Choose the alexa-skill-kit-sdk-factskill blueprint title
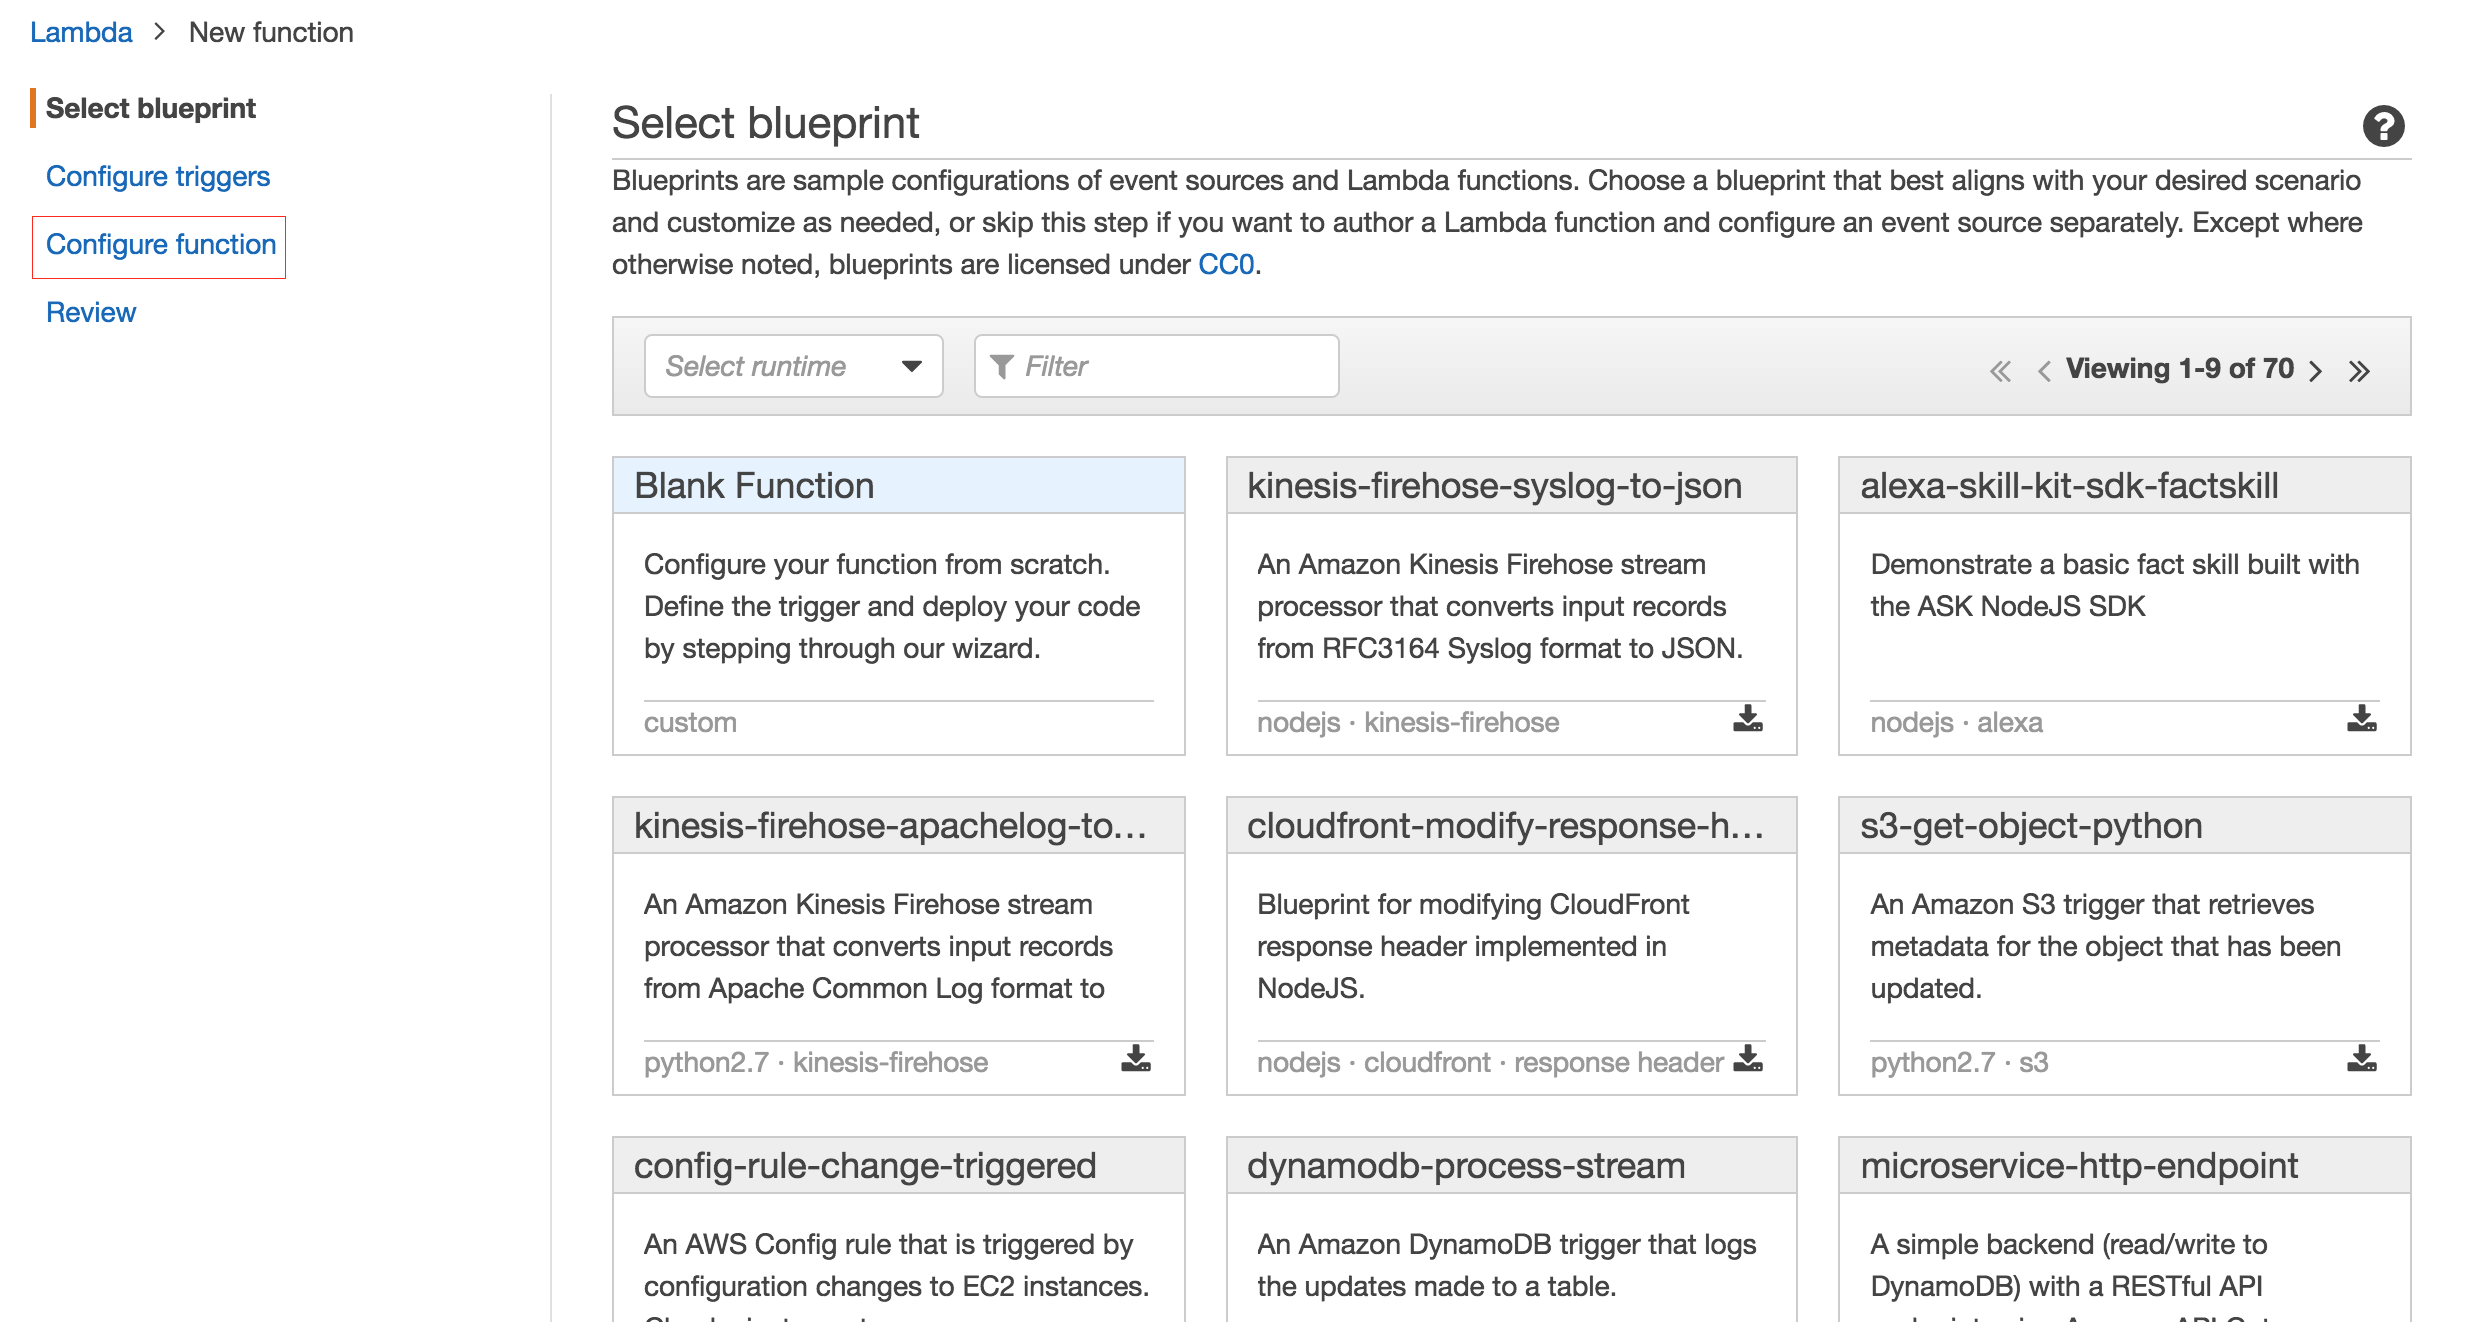 pyautogui.click(x=2069, y=486)
